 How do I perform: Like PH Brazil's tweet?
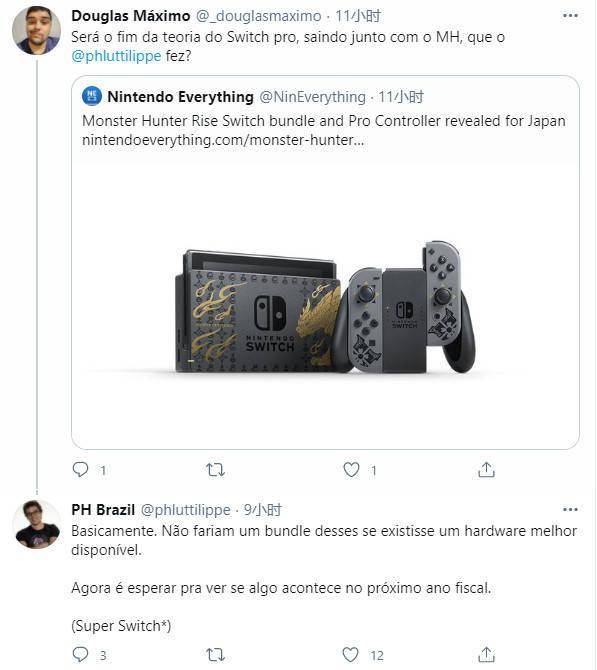pos(350,655)
